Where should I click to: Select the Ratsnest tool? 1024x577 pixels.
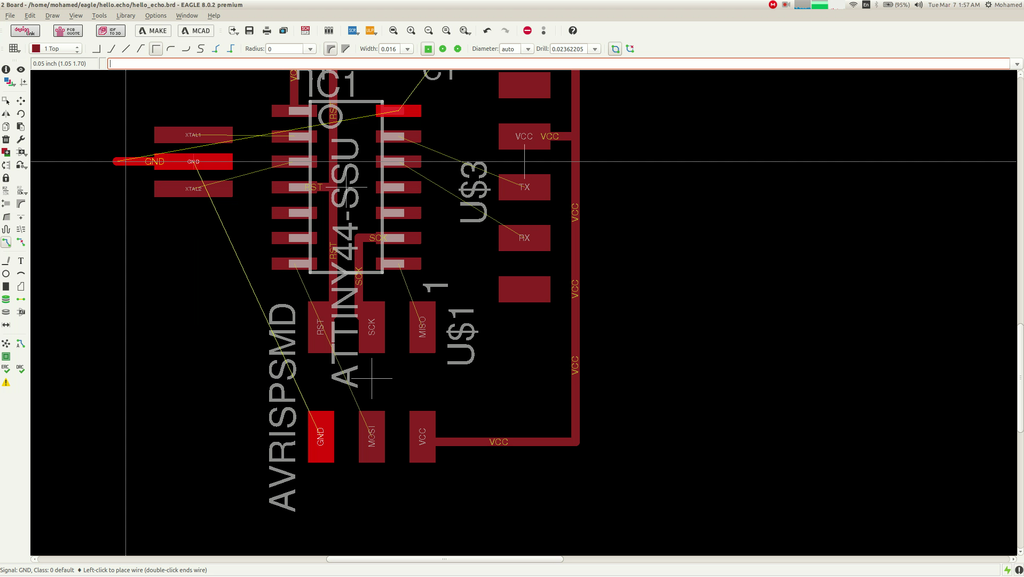point(6,343)
